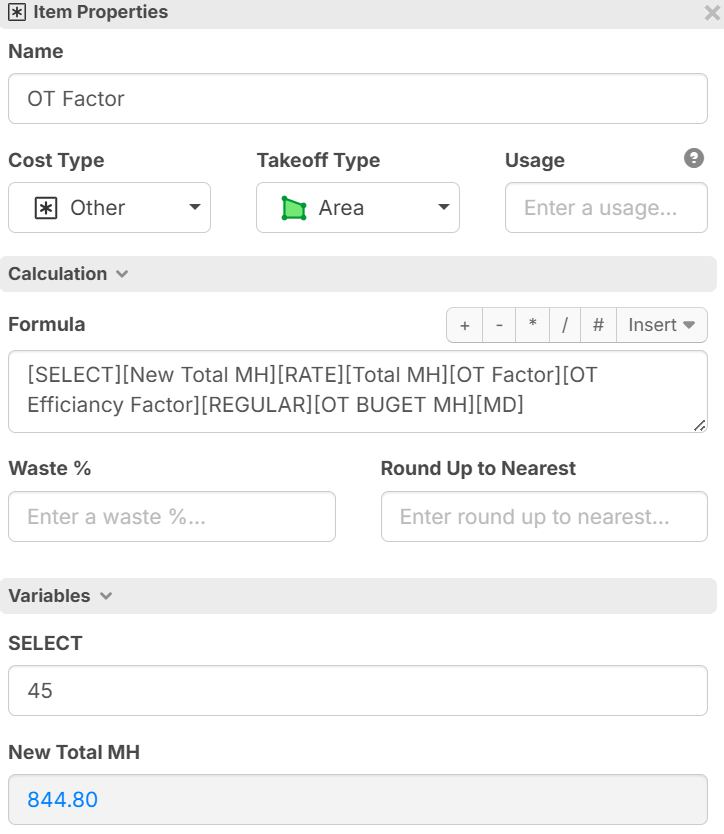The height and width of the screenshot is (834, 724).
Task: Click the Name text field
Action: [x=357, y=99]
